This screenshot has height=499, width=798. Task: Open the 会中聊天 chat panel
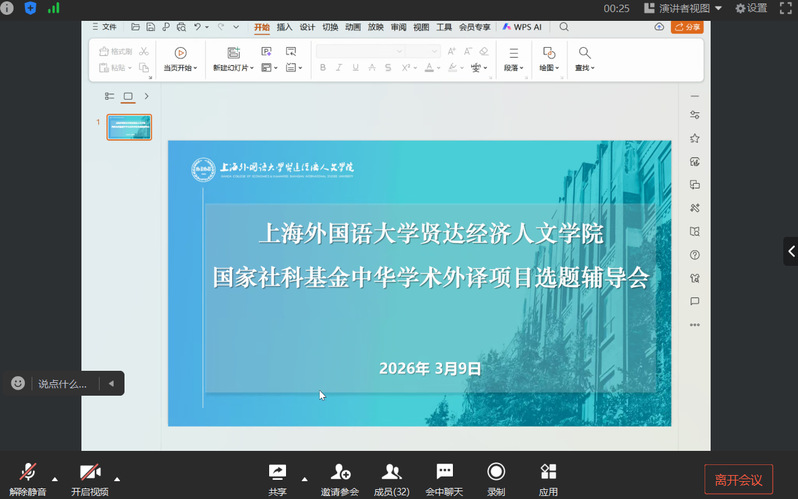[x=444, y=479]
